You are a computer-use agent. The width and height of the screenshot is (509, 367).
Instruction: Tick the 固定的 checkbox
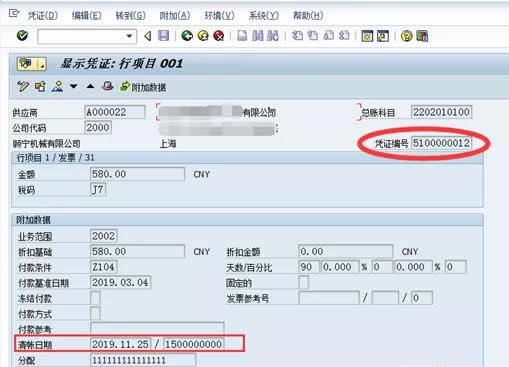[x=304, y=282]
